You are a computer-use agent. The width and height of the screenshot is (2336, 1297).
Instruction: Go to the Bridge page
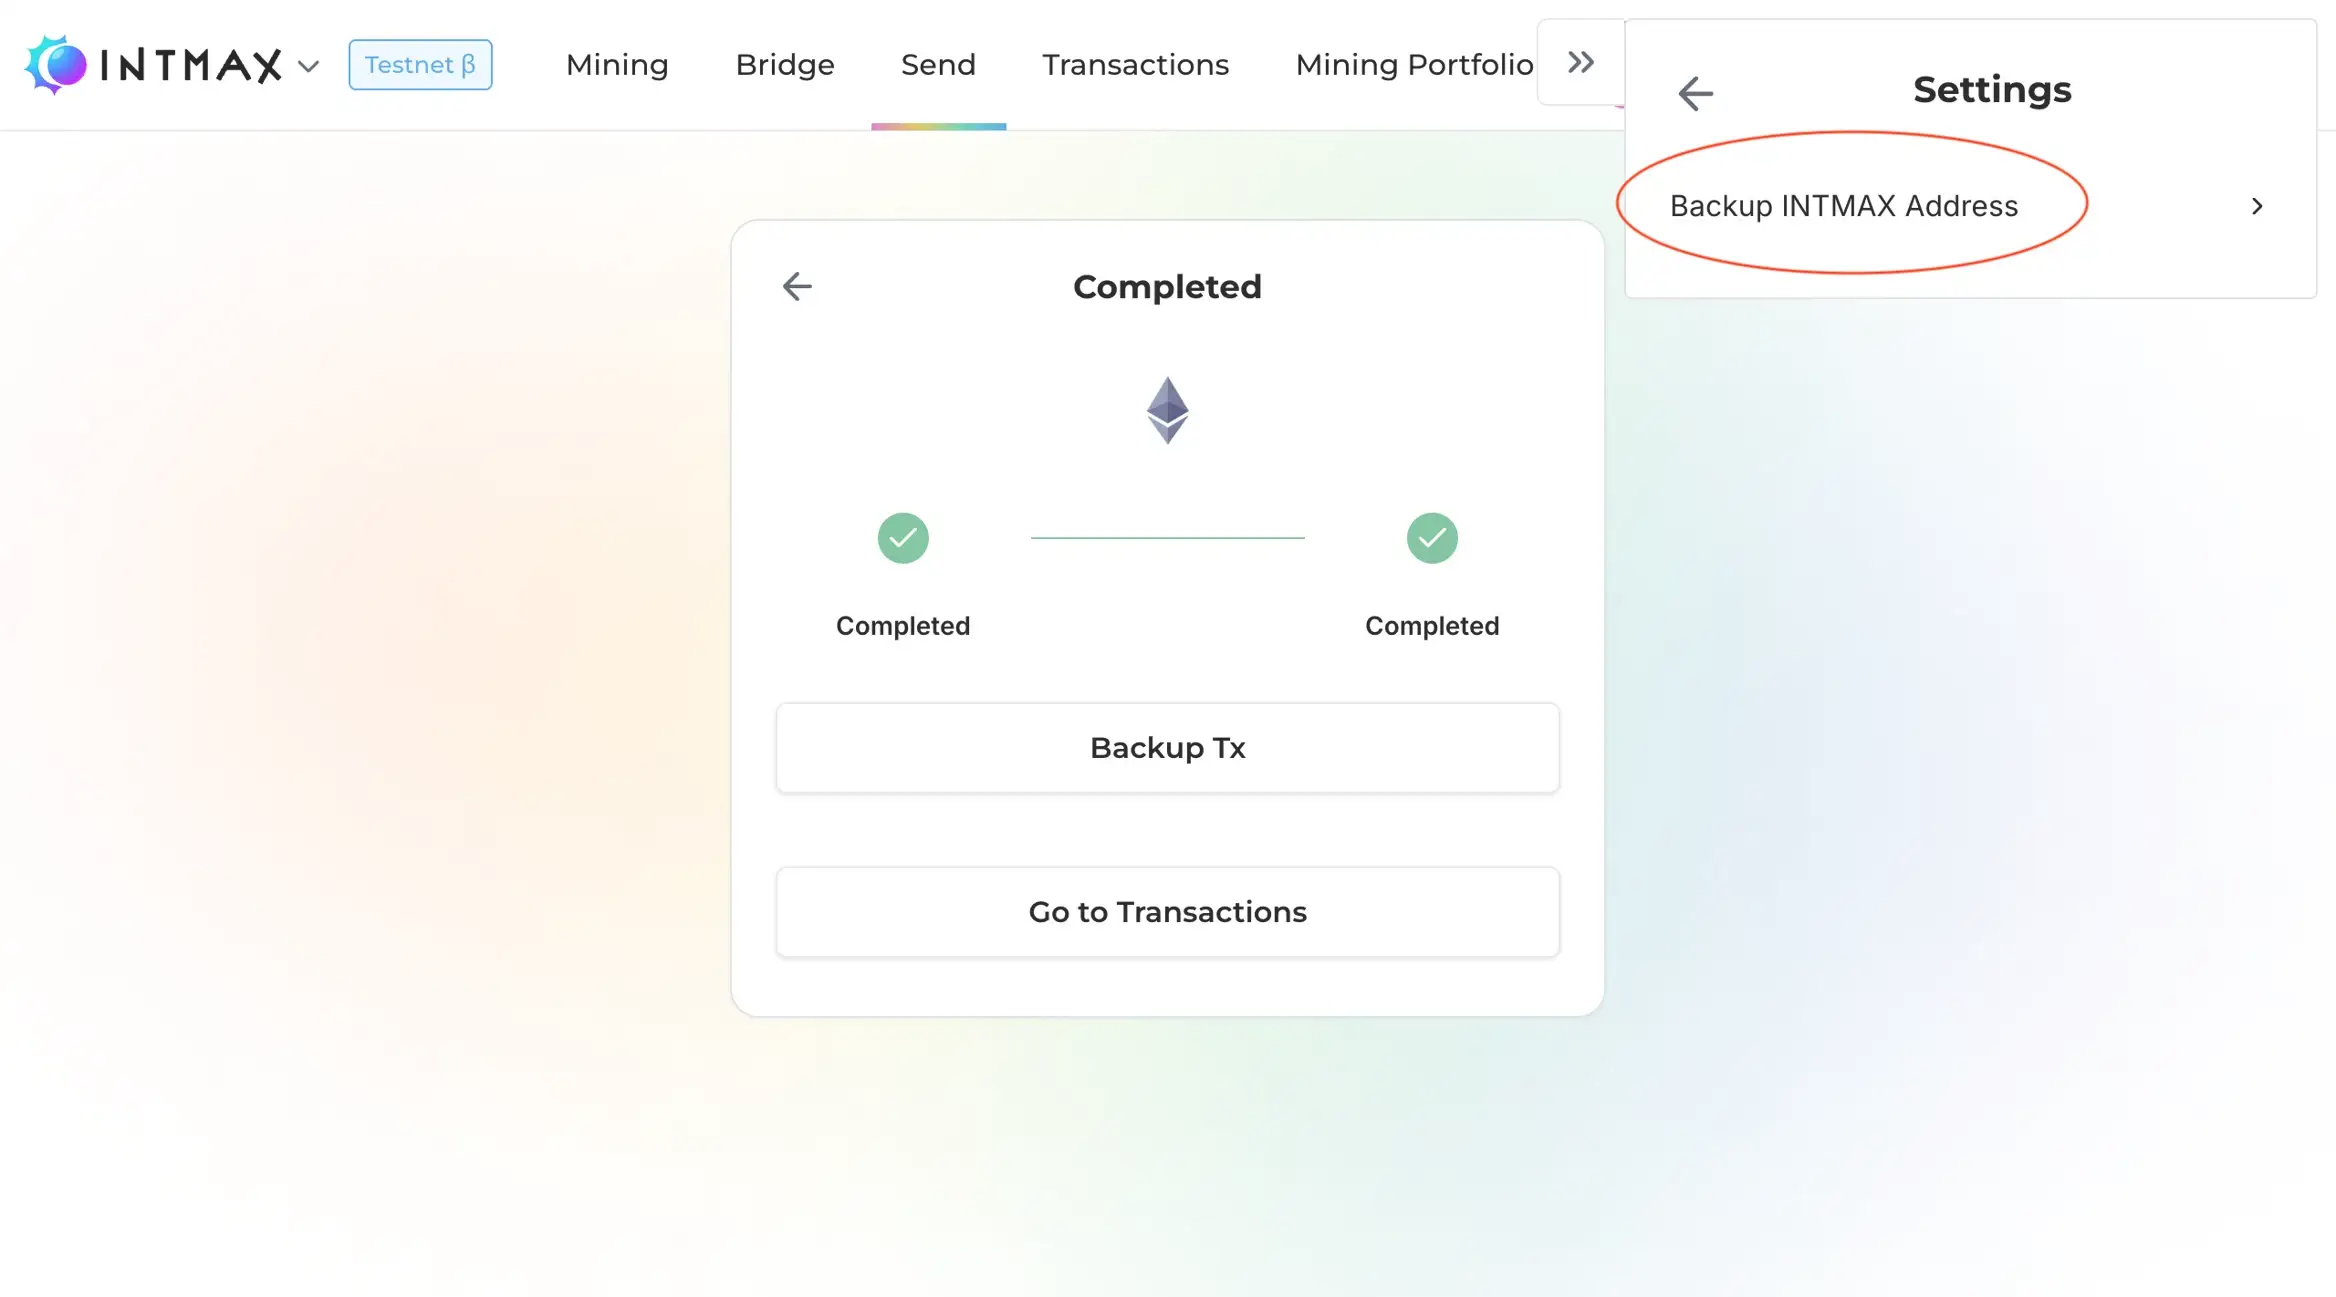point(785,64)
